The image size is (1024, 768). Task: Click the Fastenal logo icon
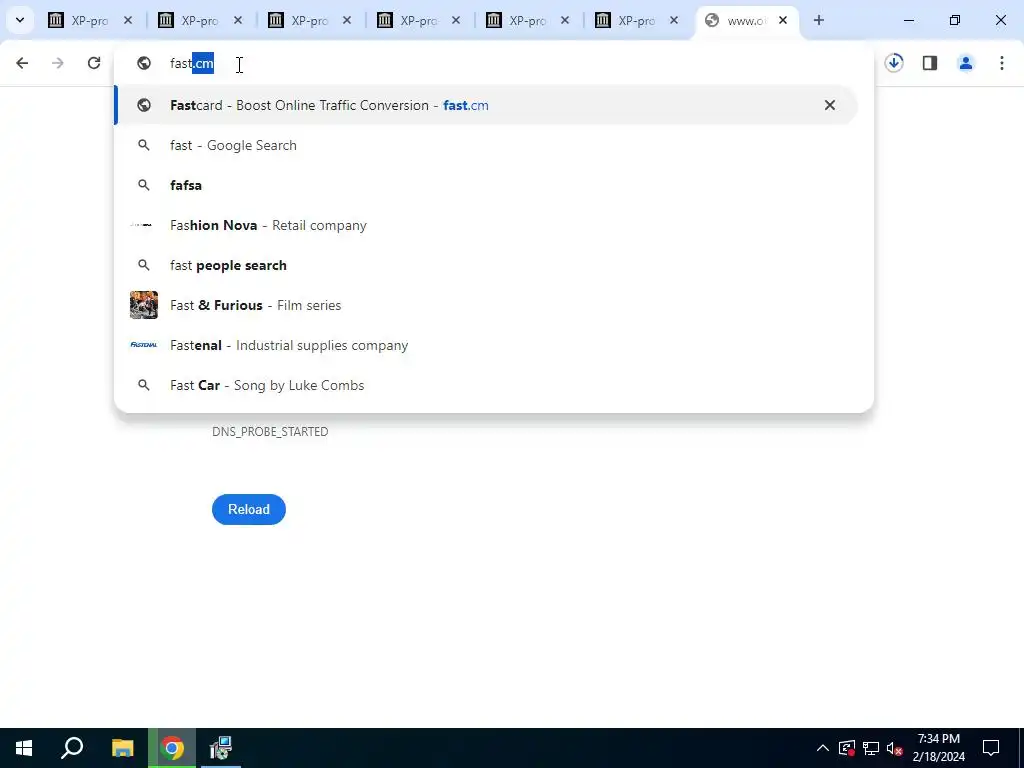144,345
